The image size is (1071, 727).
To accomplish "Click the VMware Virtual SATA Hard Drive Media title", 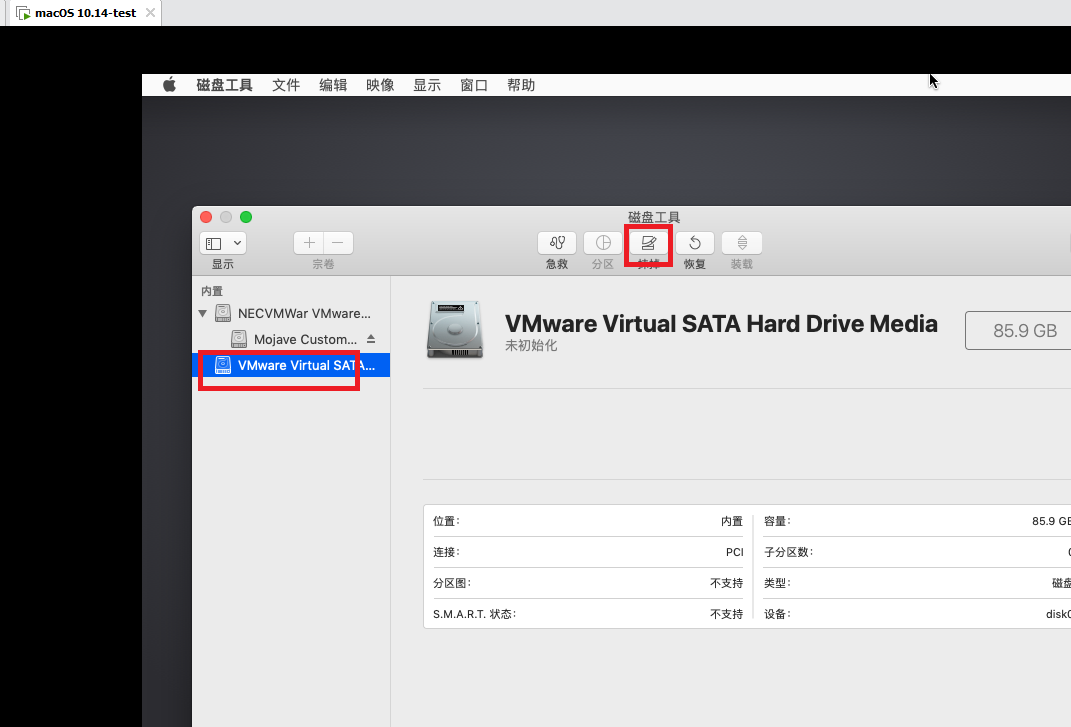I will click(721, 323).
